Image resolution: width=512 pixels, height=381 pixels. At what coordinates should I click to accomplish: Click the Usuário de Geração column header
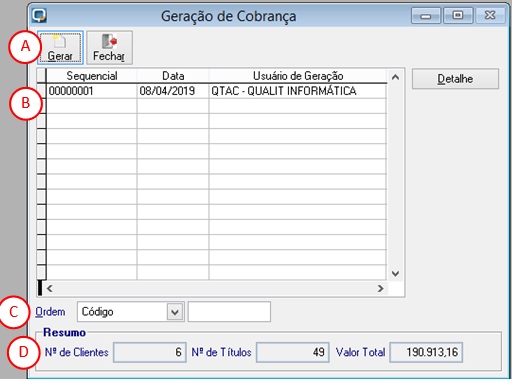[298, 76]
